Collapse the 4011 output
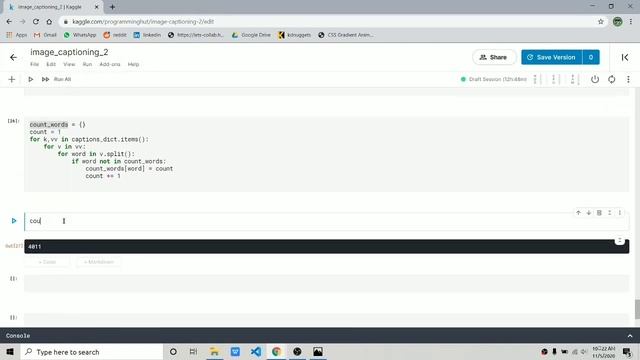The width and height of the screenshot is (640, 360). (x=620, y=240)
